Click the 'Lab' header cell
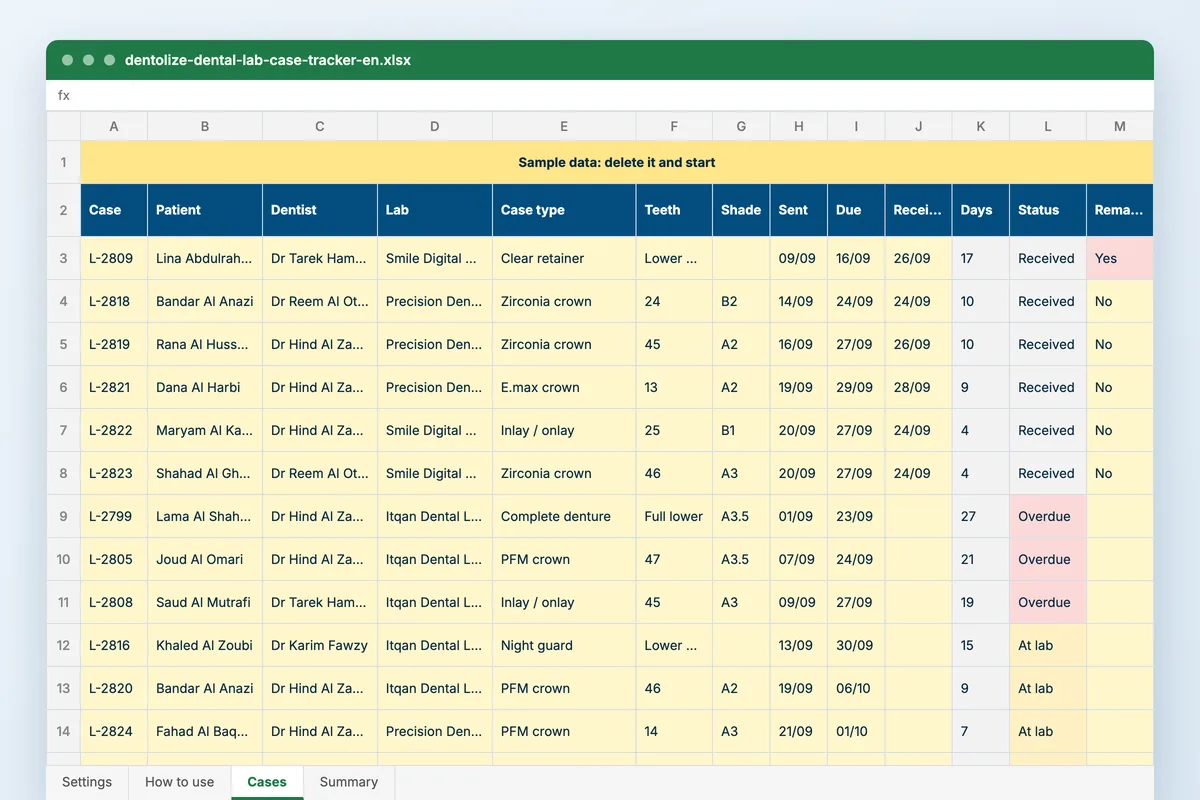The image size is (1200, 800). pyautogui.click(x=435, y=210)
